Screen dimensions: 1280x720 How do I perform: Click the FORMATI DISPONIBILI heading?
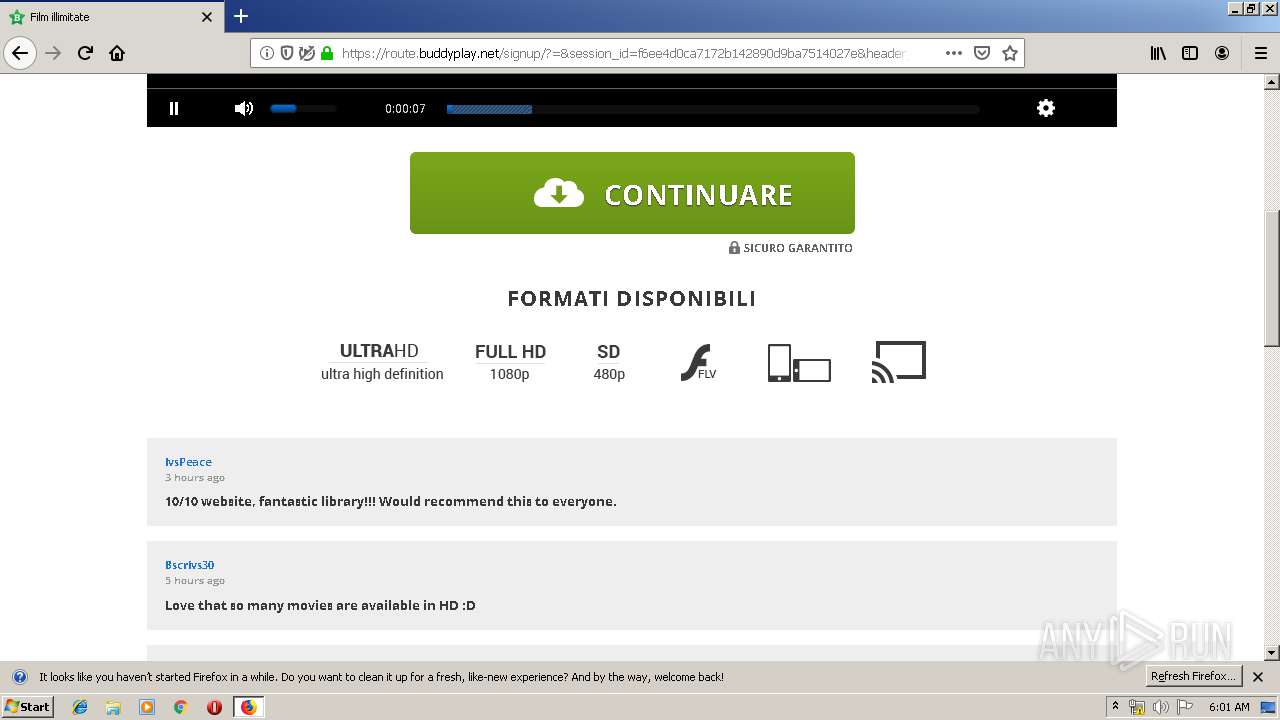(632, 298)
